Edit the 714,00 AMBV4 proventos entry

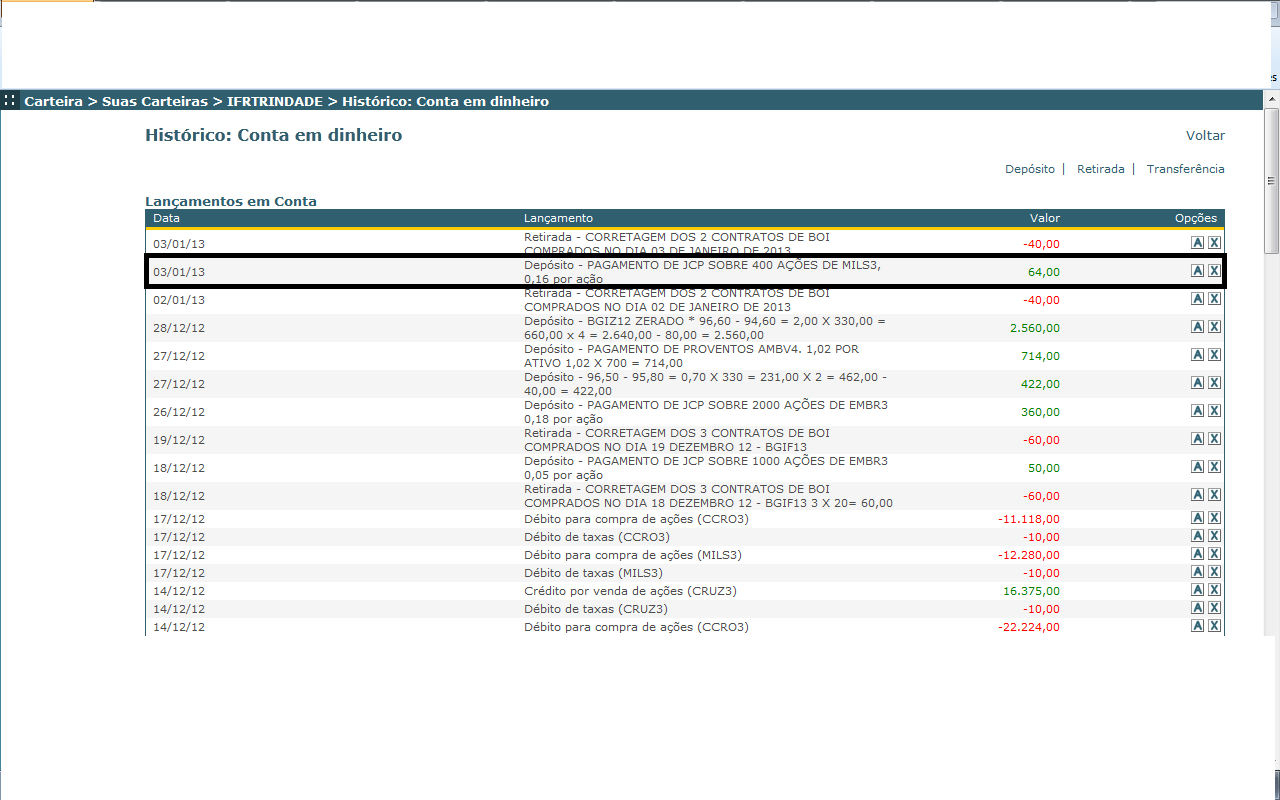tap(1197, 355)
